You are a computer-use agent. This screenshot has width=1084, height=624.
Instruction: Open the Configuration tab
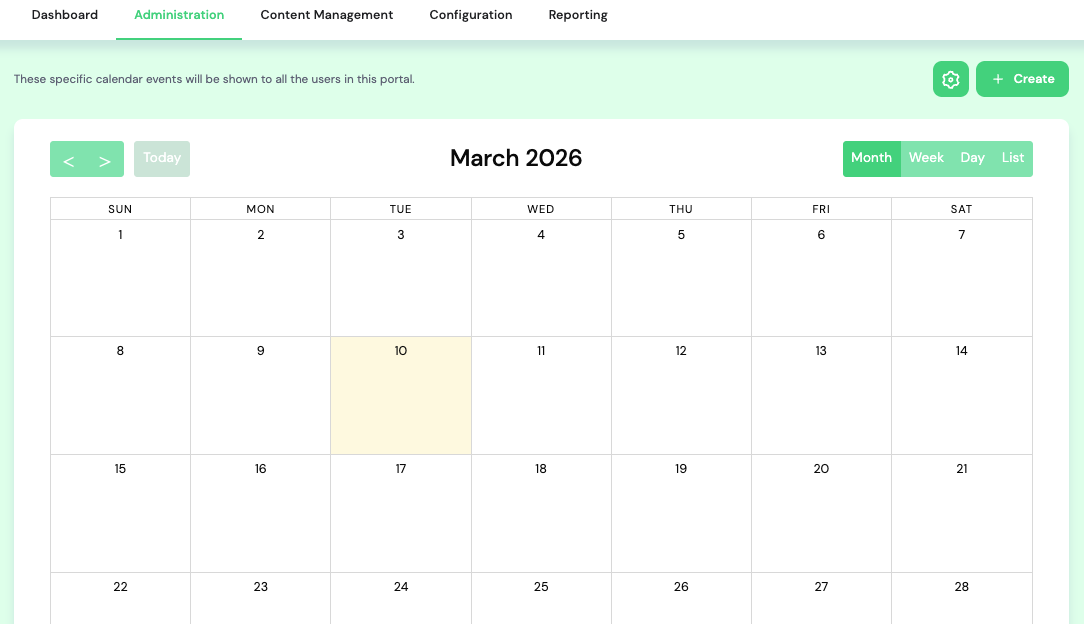pos(471,15)
